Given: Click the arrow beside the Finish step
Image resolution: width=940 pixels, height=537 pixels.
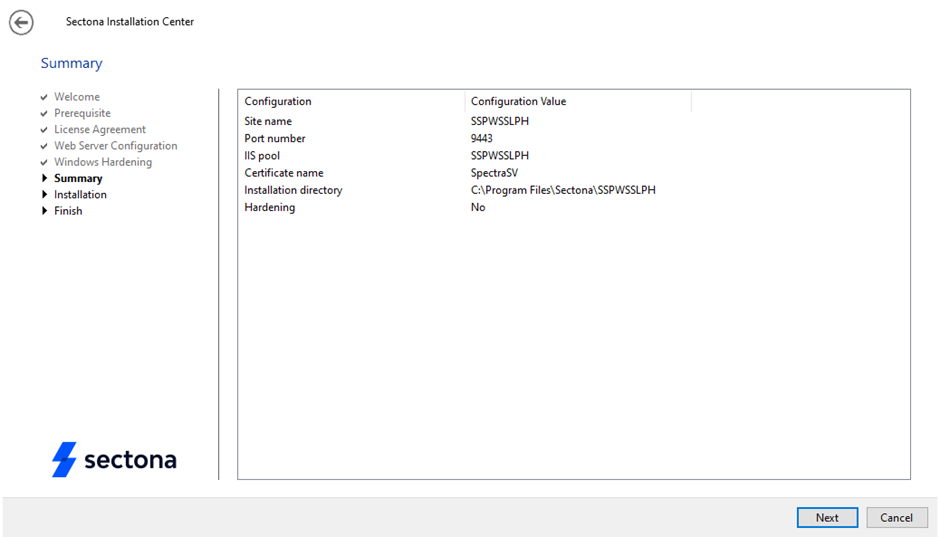Looking at the screenshot, I should [x=44, y=211].
